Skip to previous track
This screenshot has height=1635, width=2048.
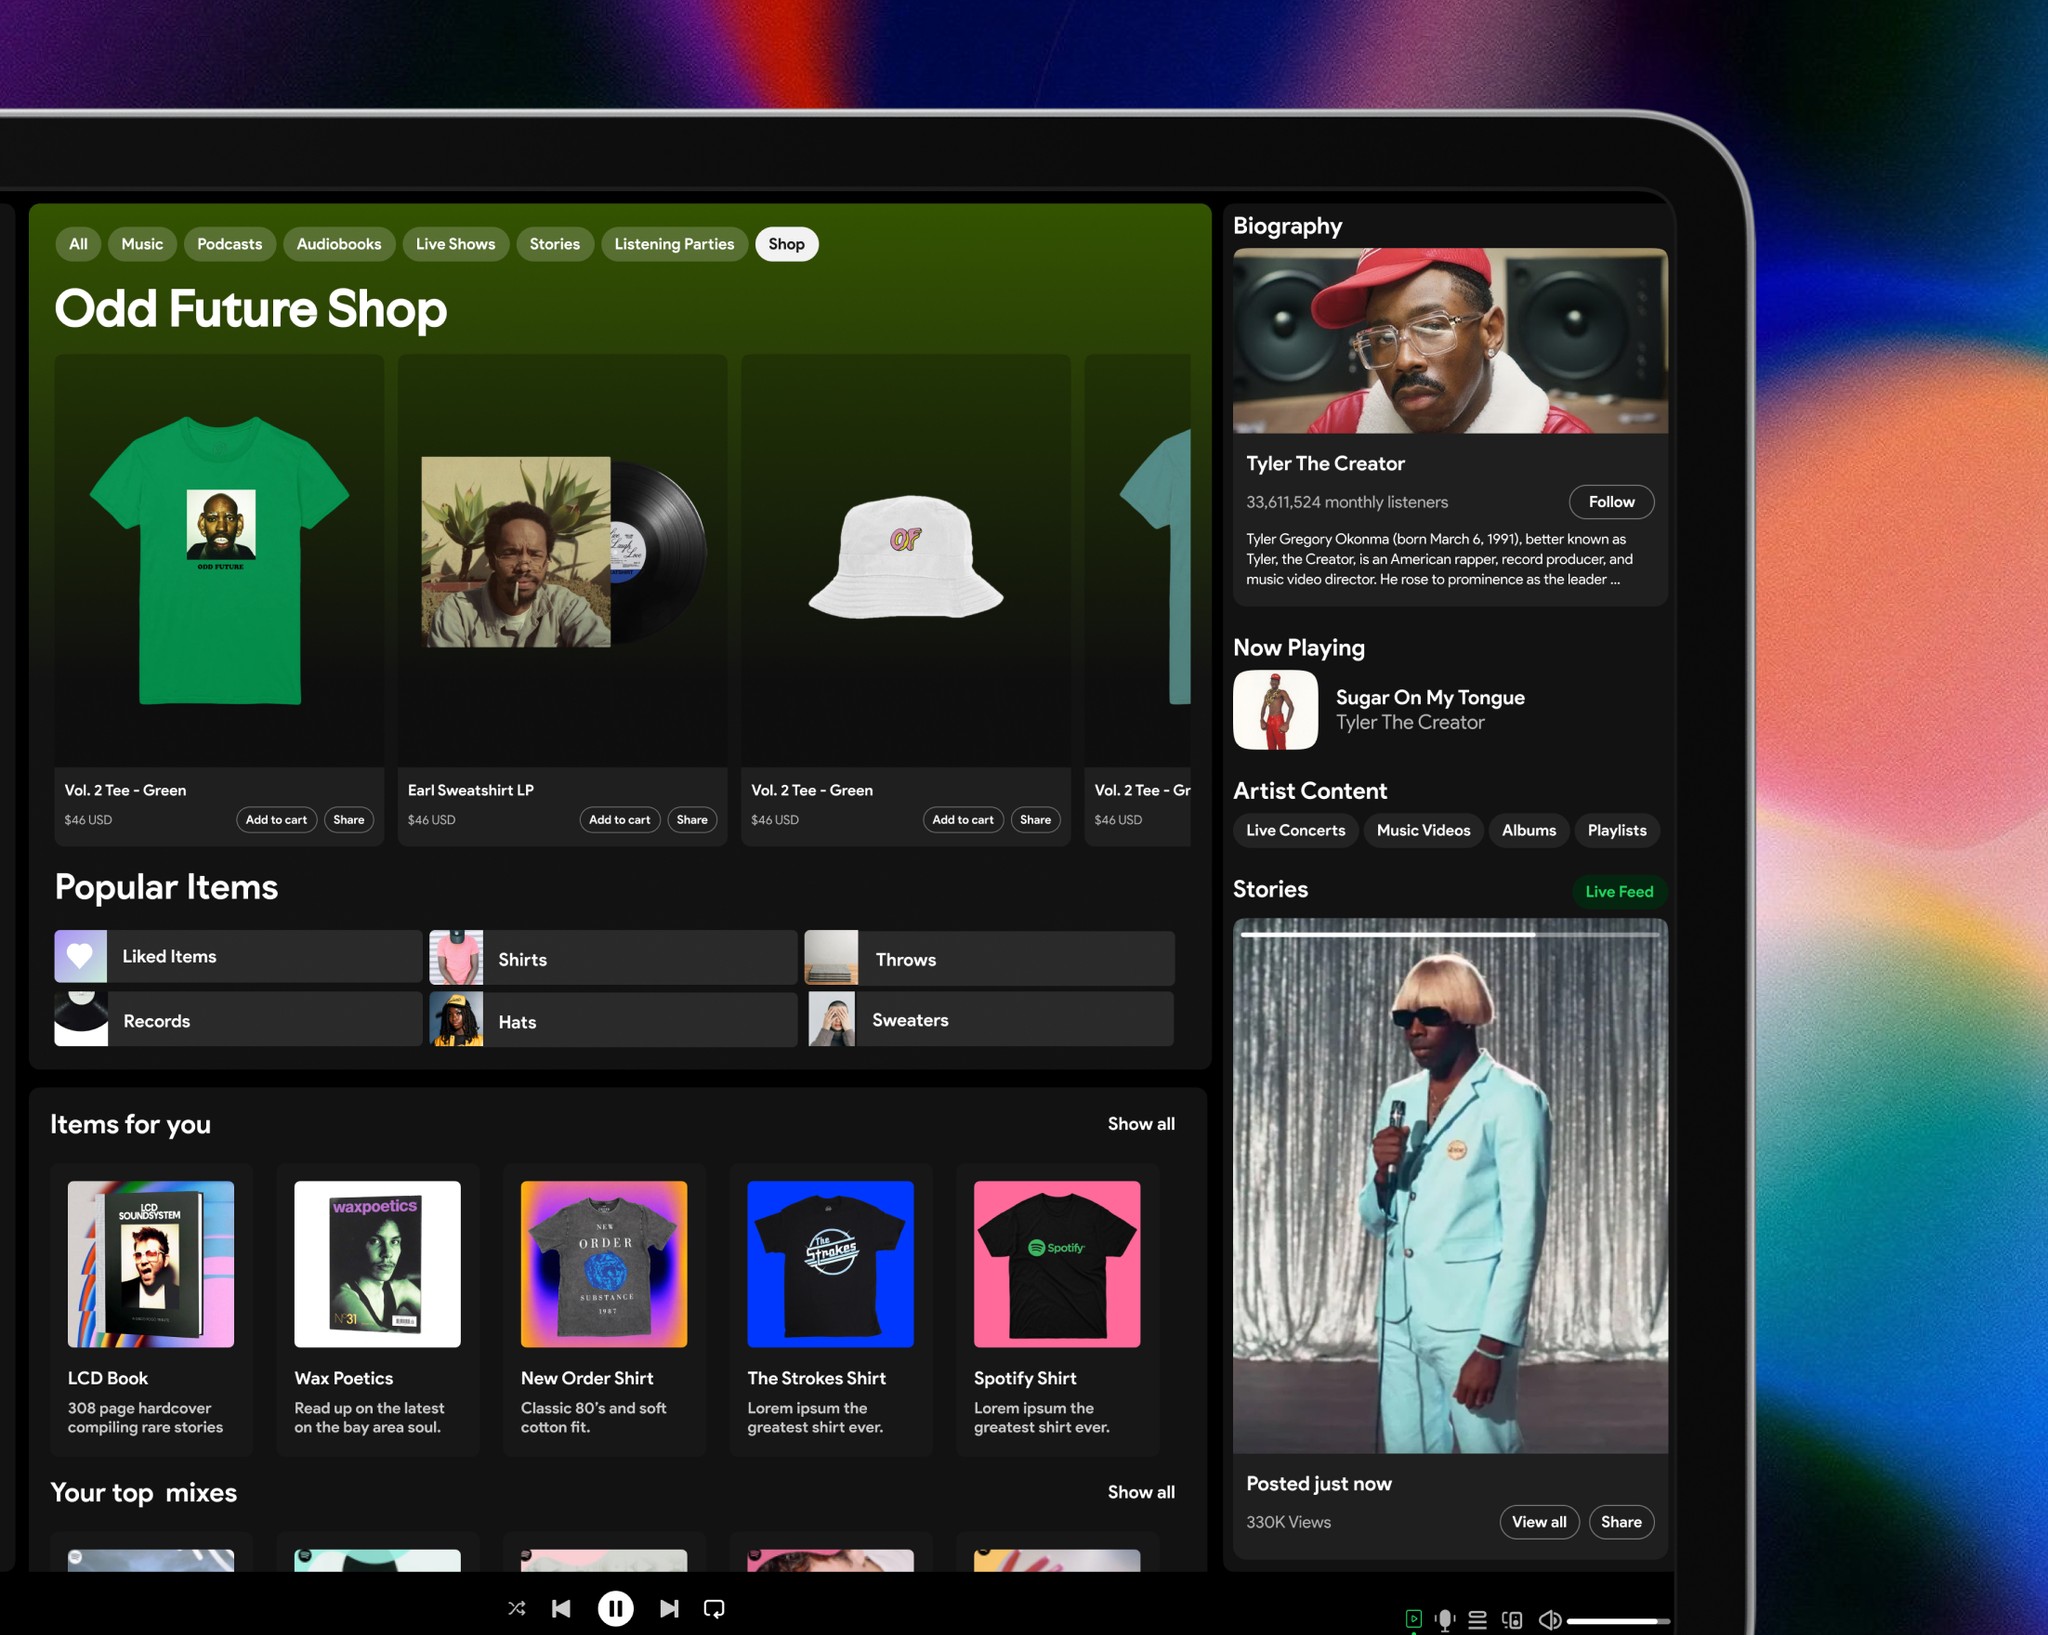561,1608
